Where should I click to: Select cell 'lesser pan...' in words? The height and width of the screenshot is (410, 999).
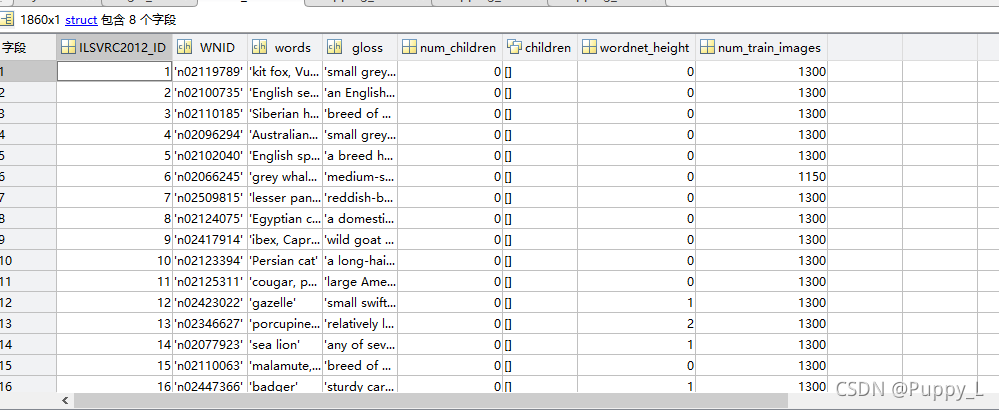(285, 197)
